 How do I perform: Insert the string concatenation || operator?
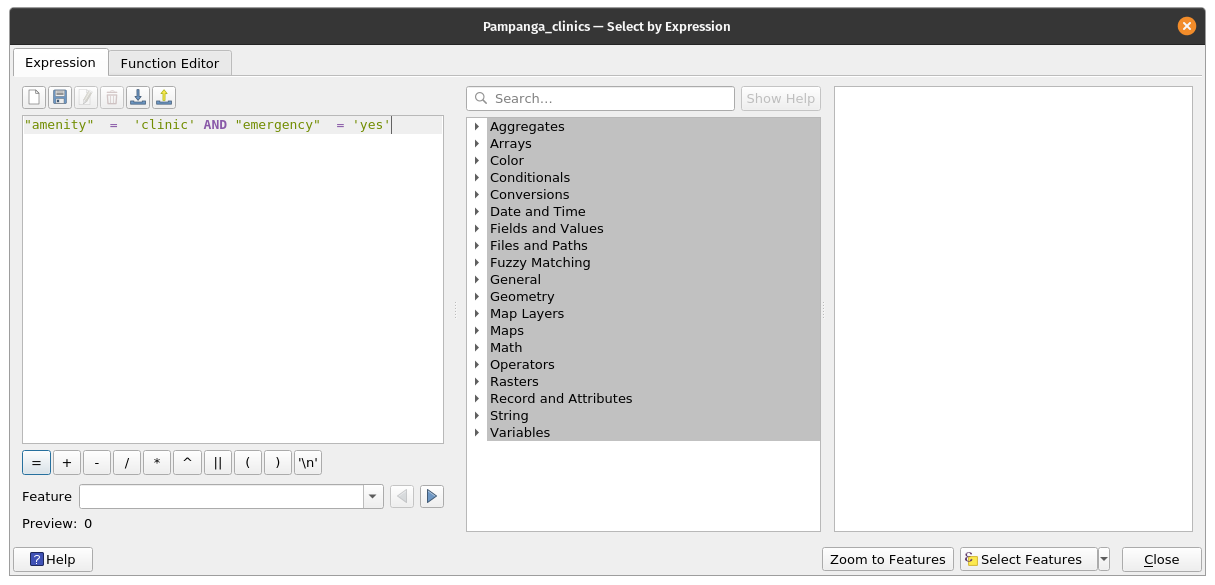[217, 463]
